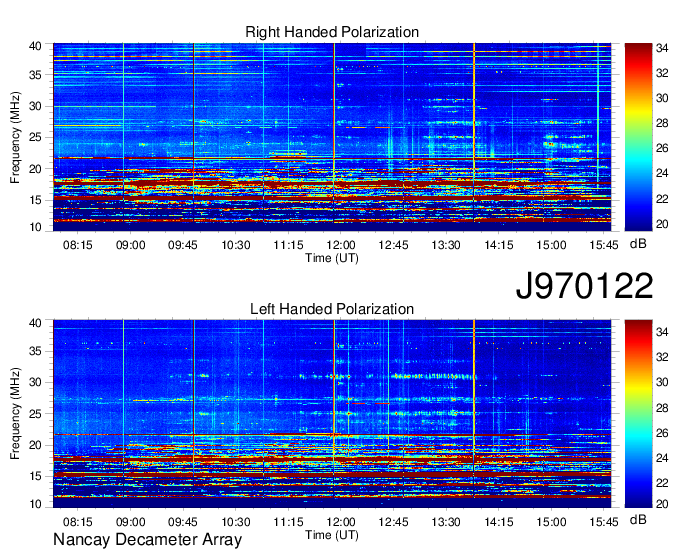Click the 13:30 time tick of Right Handed plot
Image resolution: width=680 pixels, height=552 pixels.
(x=446, y=245)
